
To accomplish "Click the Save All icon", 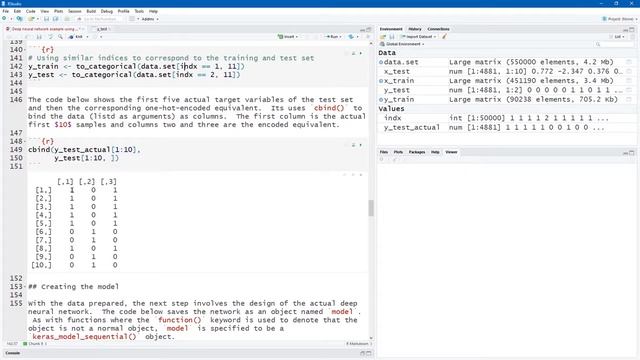I will 56,19.
